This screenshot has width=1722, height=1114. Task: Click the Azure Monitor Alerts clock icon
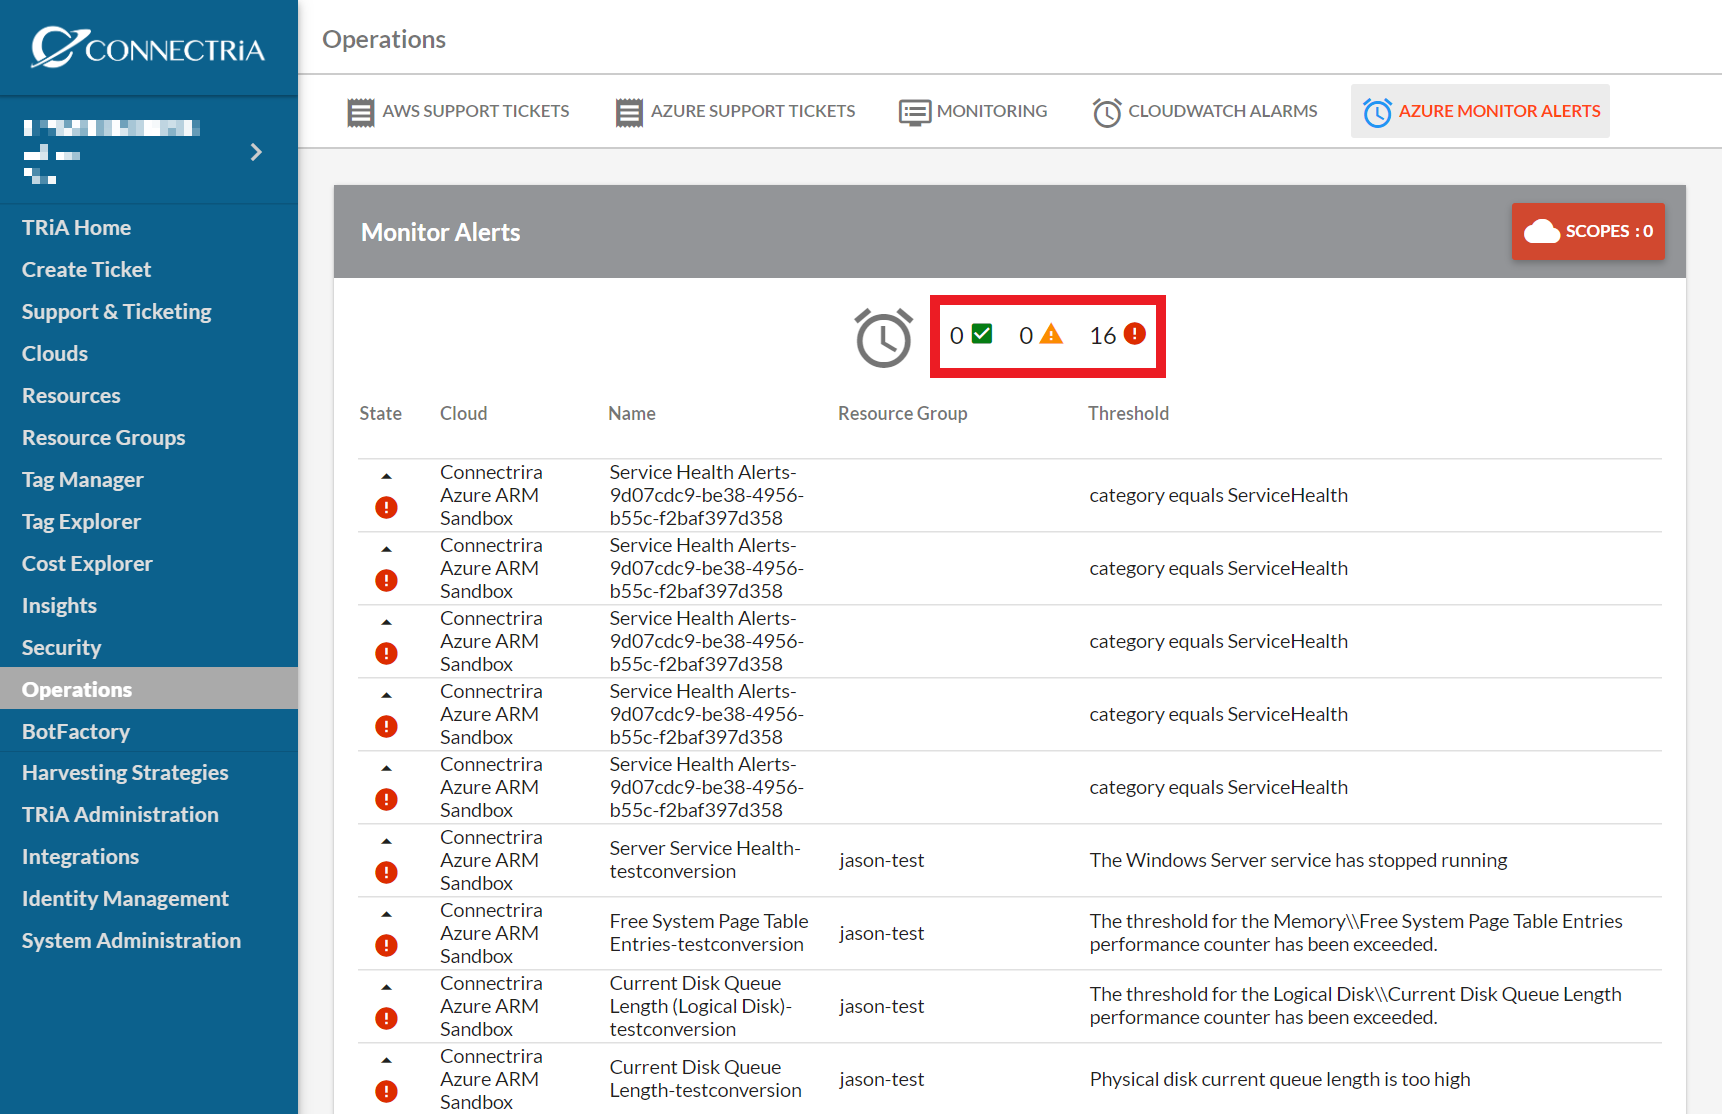tap(1377, 112)
